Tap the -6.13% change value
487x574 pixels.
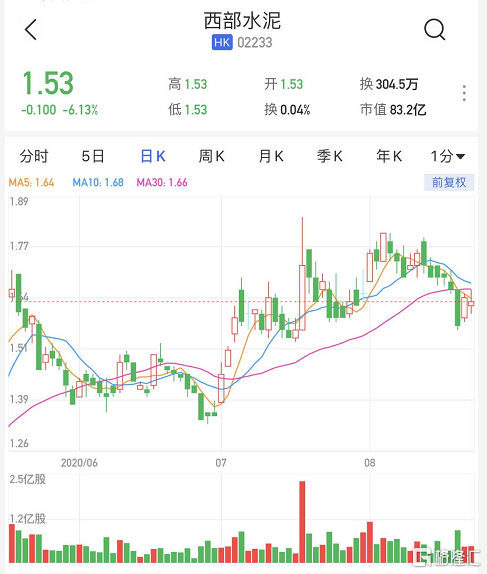point(81,110)
